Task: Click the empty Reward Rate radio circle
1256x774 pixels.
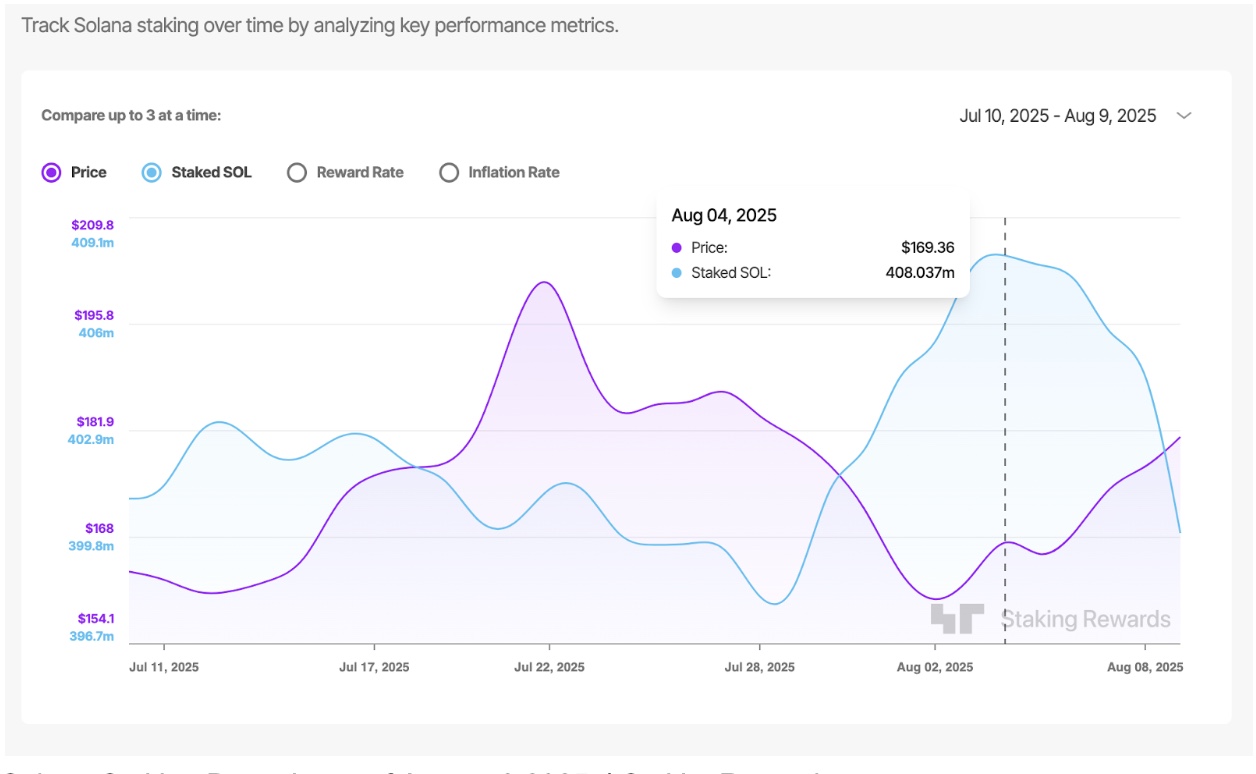Action: (x=297, y=172)
